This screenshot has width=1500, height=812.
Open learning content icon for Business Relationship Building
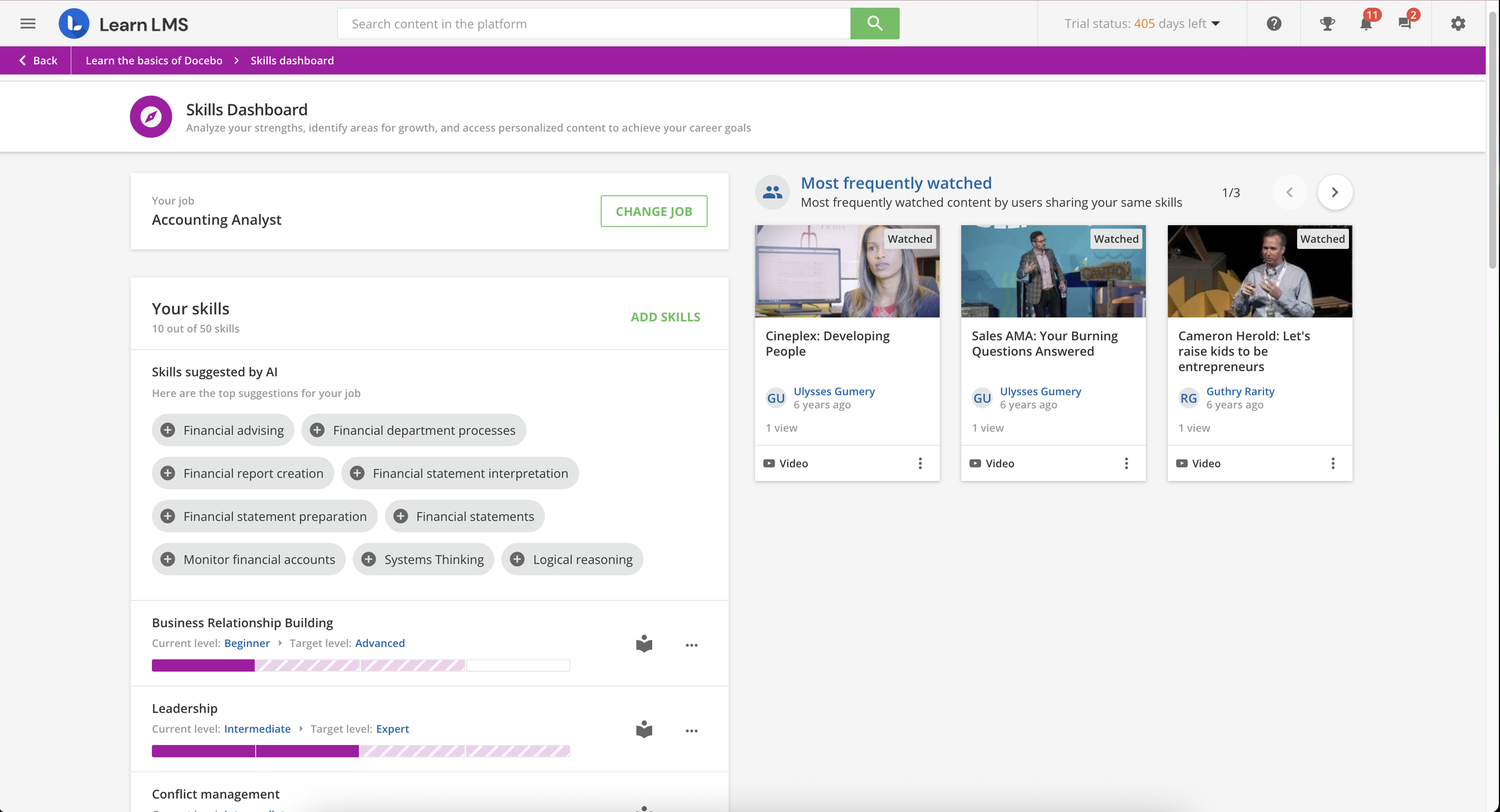pyautogui.click(x=644, y=644)
